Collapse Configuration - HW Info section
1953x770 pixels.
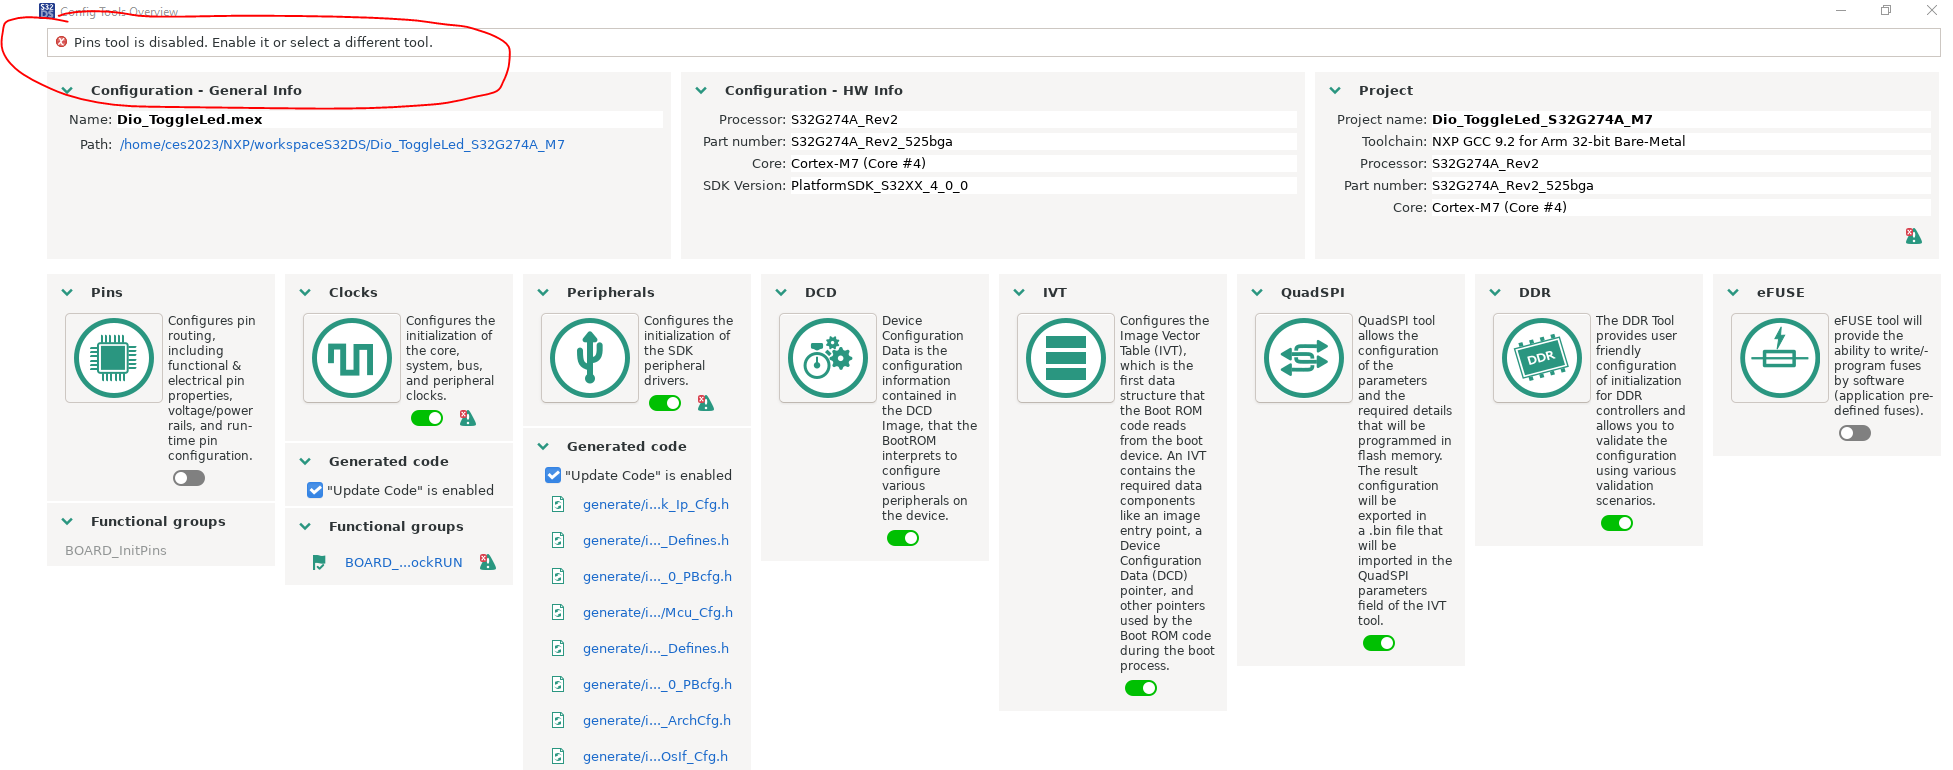coord(701,90)
